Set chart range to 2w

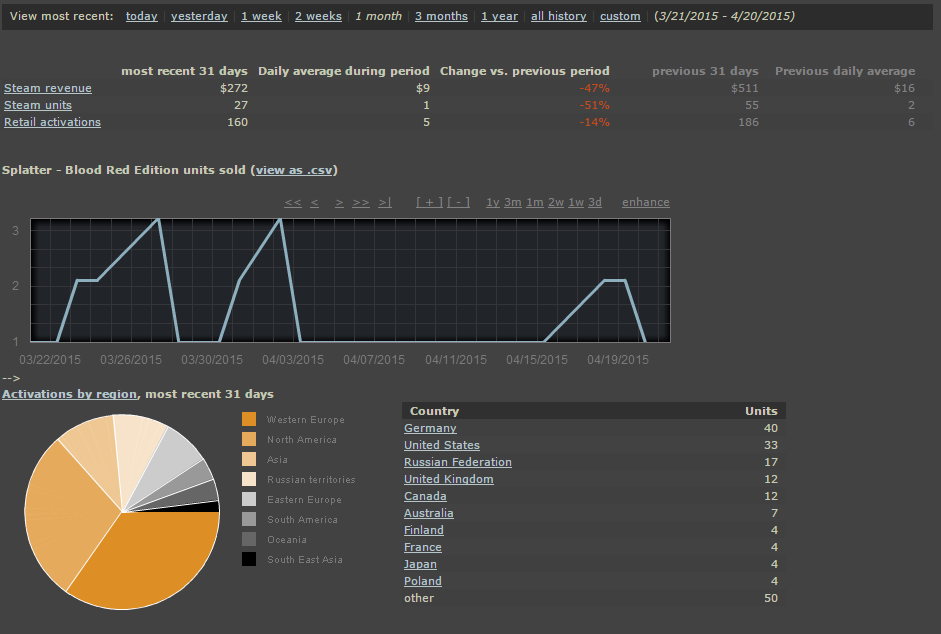coord(555,202)
